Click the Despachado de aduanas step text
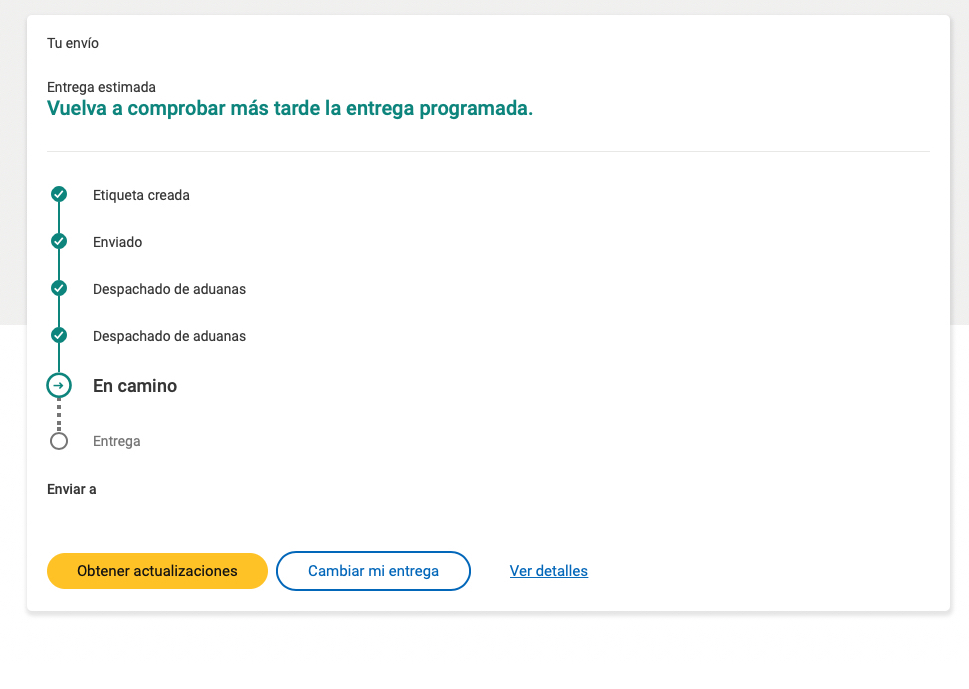 coord(169,289)
